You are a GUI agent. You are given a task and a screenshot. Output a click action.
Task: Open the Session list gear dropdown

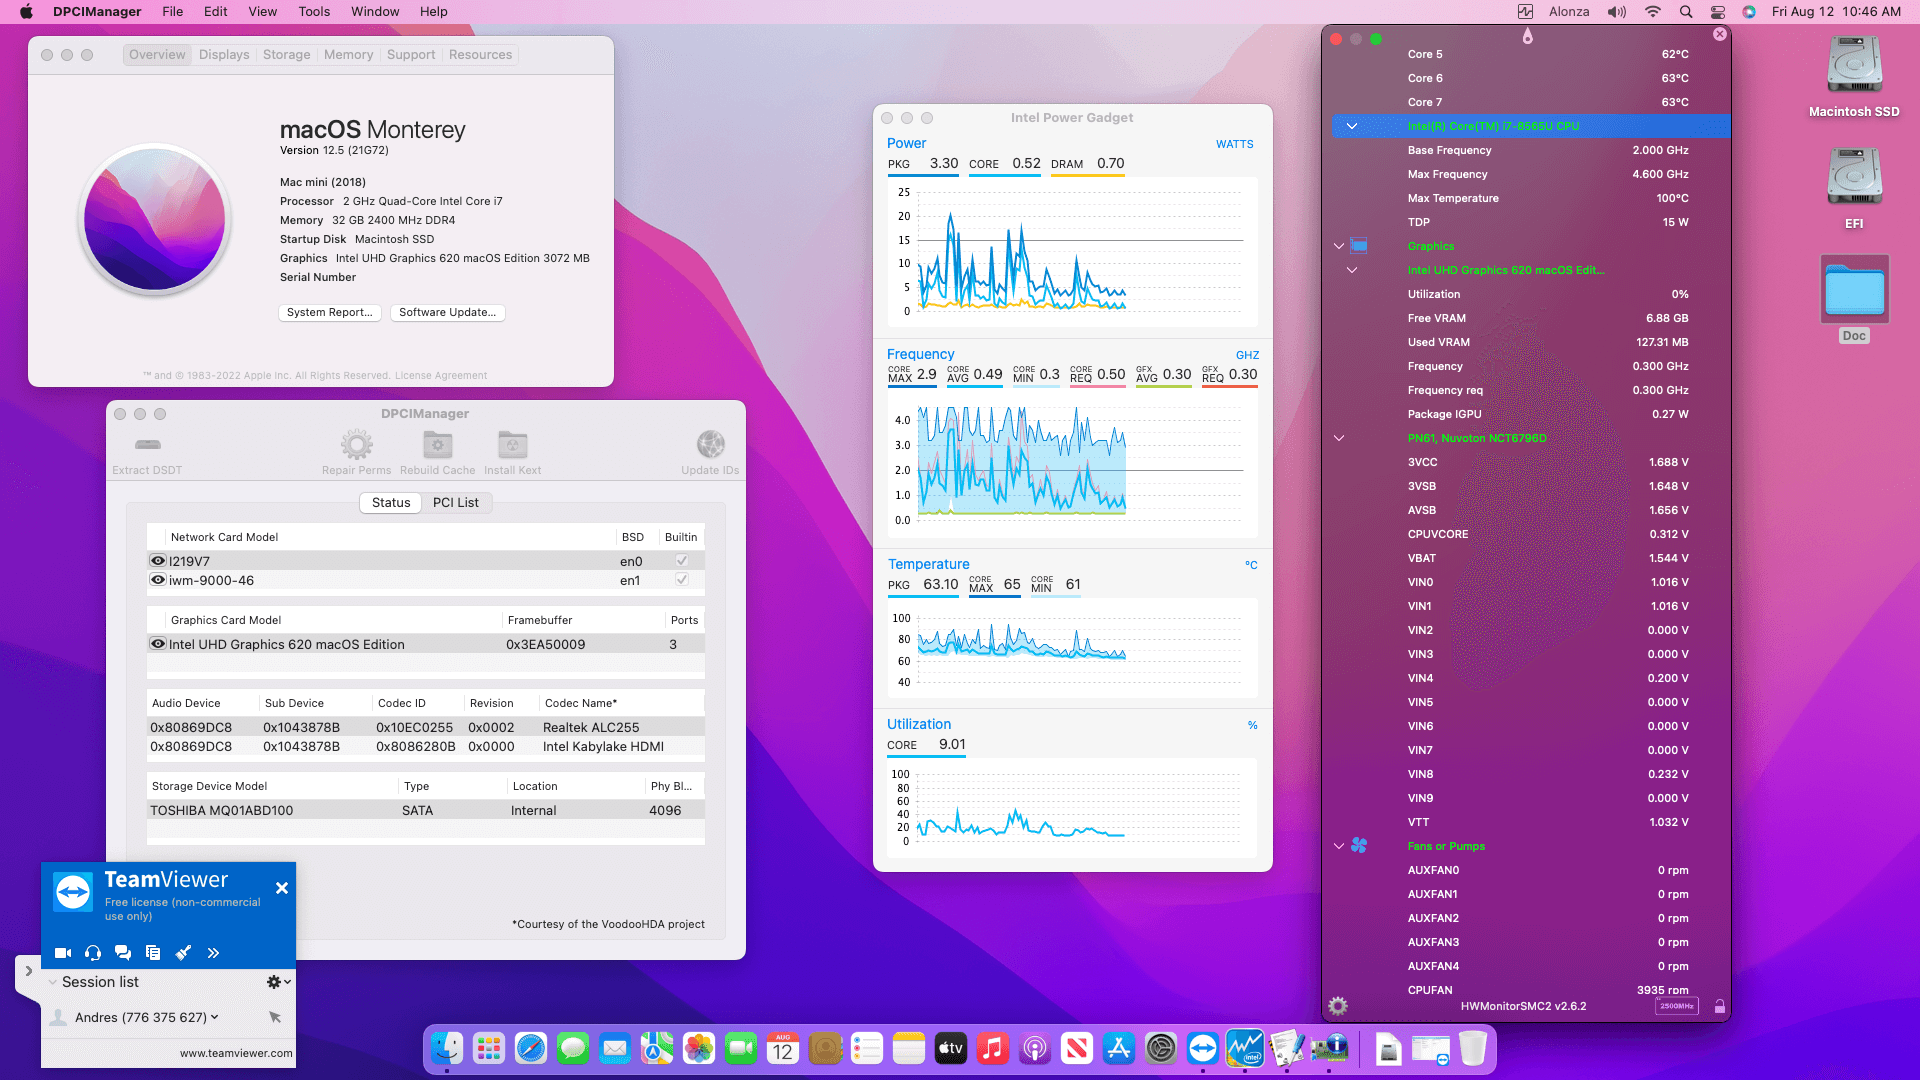coord(279,982)
